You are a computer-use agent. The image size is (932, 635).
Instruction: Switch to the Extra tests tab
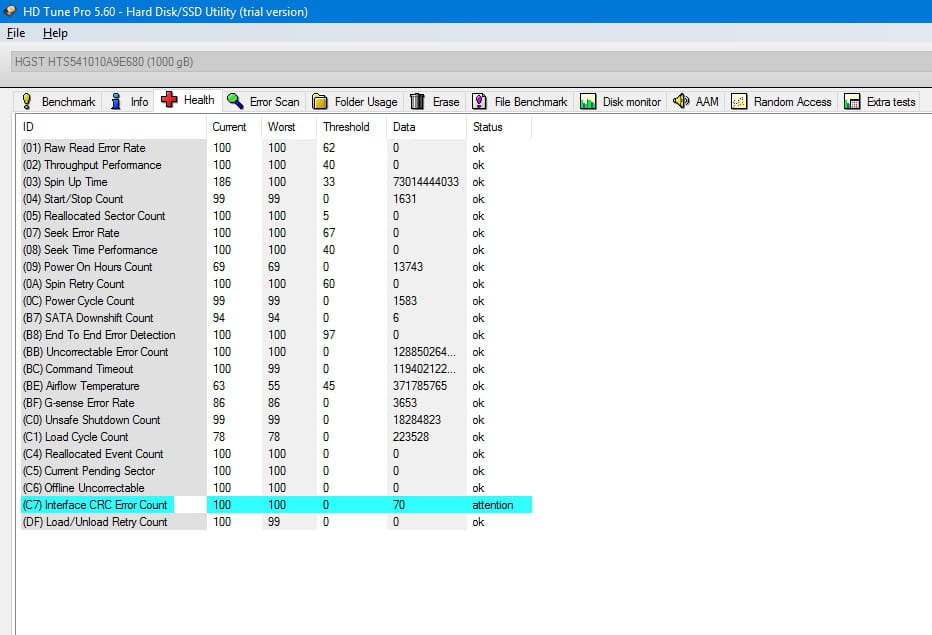tap(880, 101)
